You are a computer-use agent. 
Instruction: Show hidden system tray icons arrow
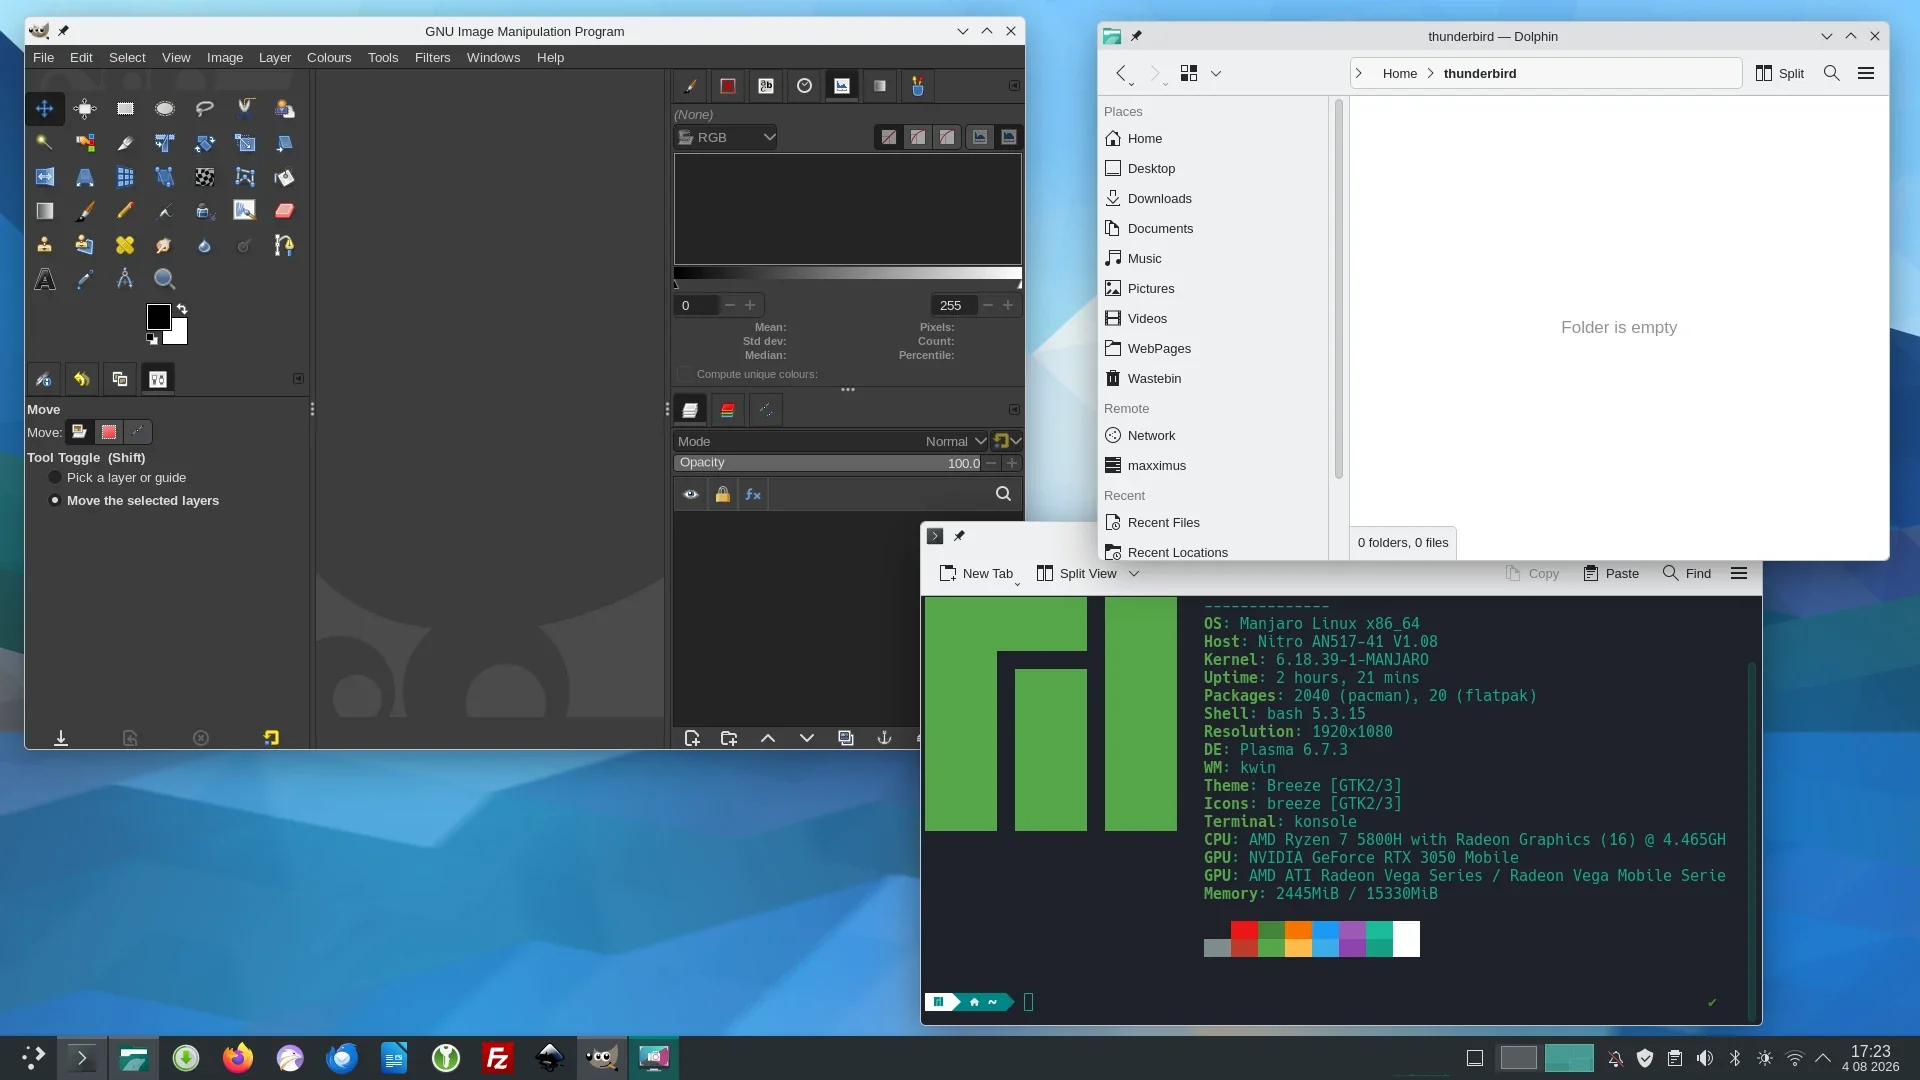coord(1823,1058)
